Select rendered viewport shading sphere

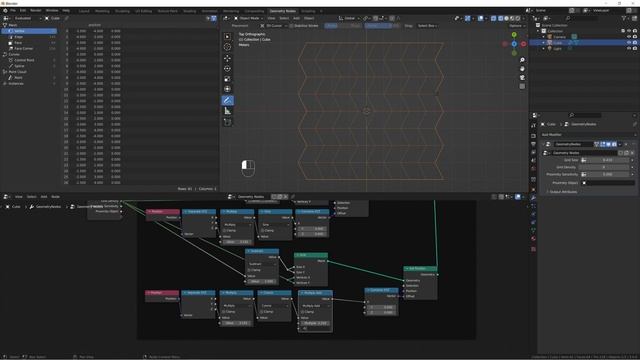pyautogui.click(x=518, y=18)
